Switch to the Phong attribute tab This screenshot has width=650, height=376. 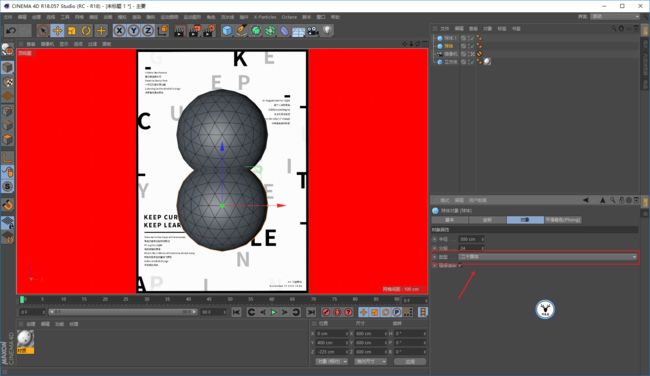562,220
